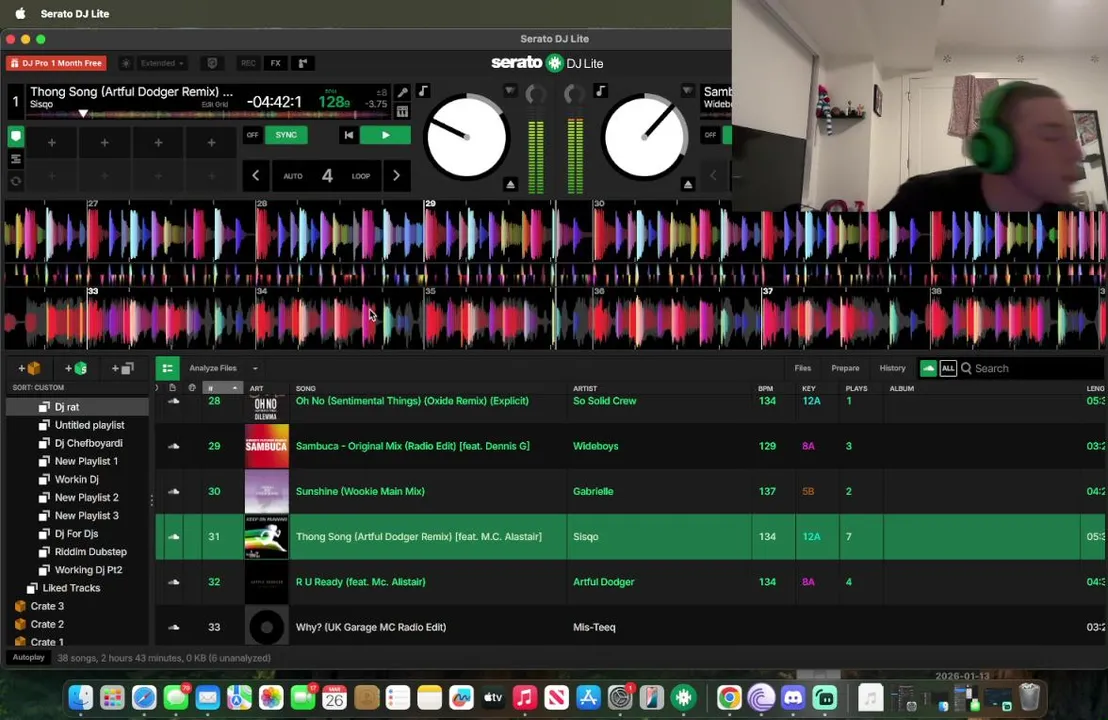This screenshot has height=720, width=1108.
Task: Click the Serato DJ Lite apple menu item
Action: pos(75,13)
